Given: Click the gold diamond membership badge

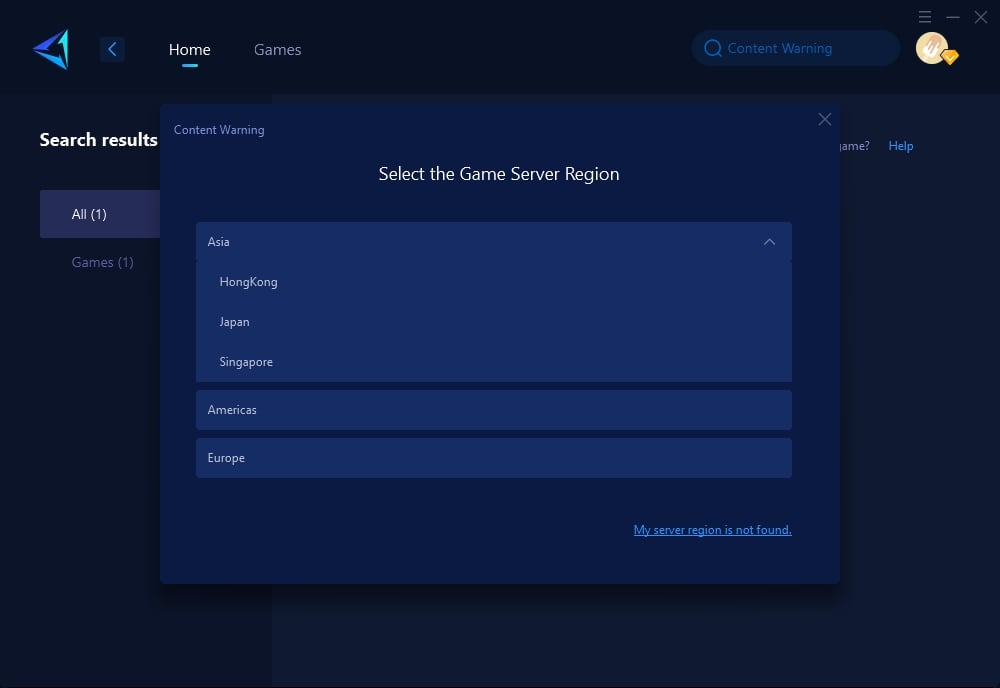Looking at the screenshot, I should point(950,58).
